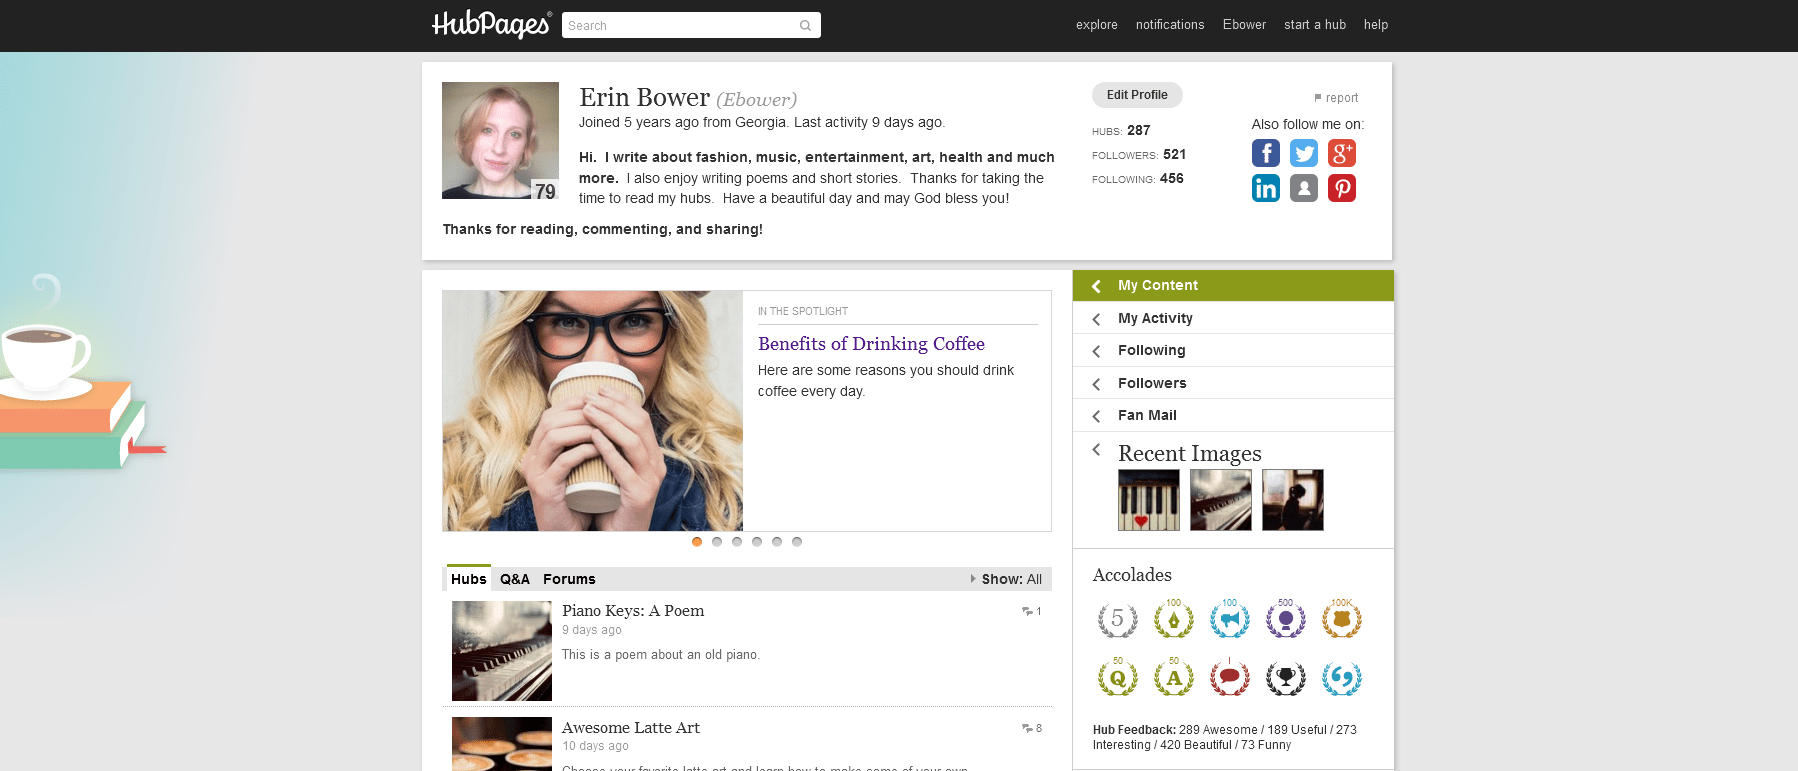Open the LinkedIn profile icon
1798x771 pixels.
(1266, 188)
